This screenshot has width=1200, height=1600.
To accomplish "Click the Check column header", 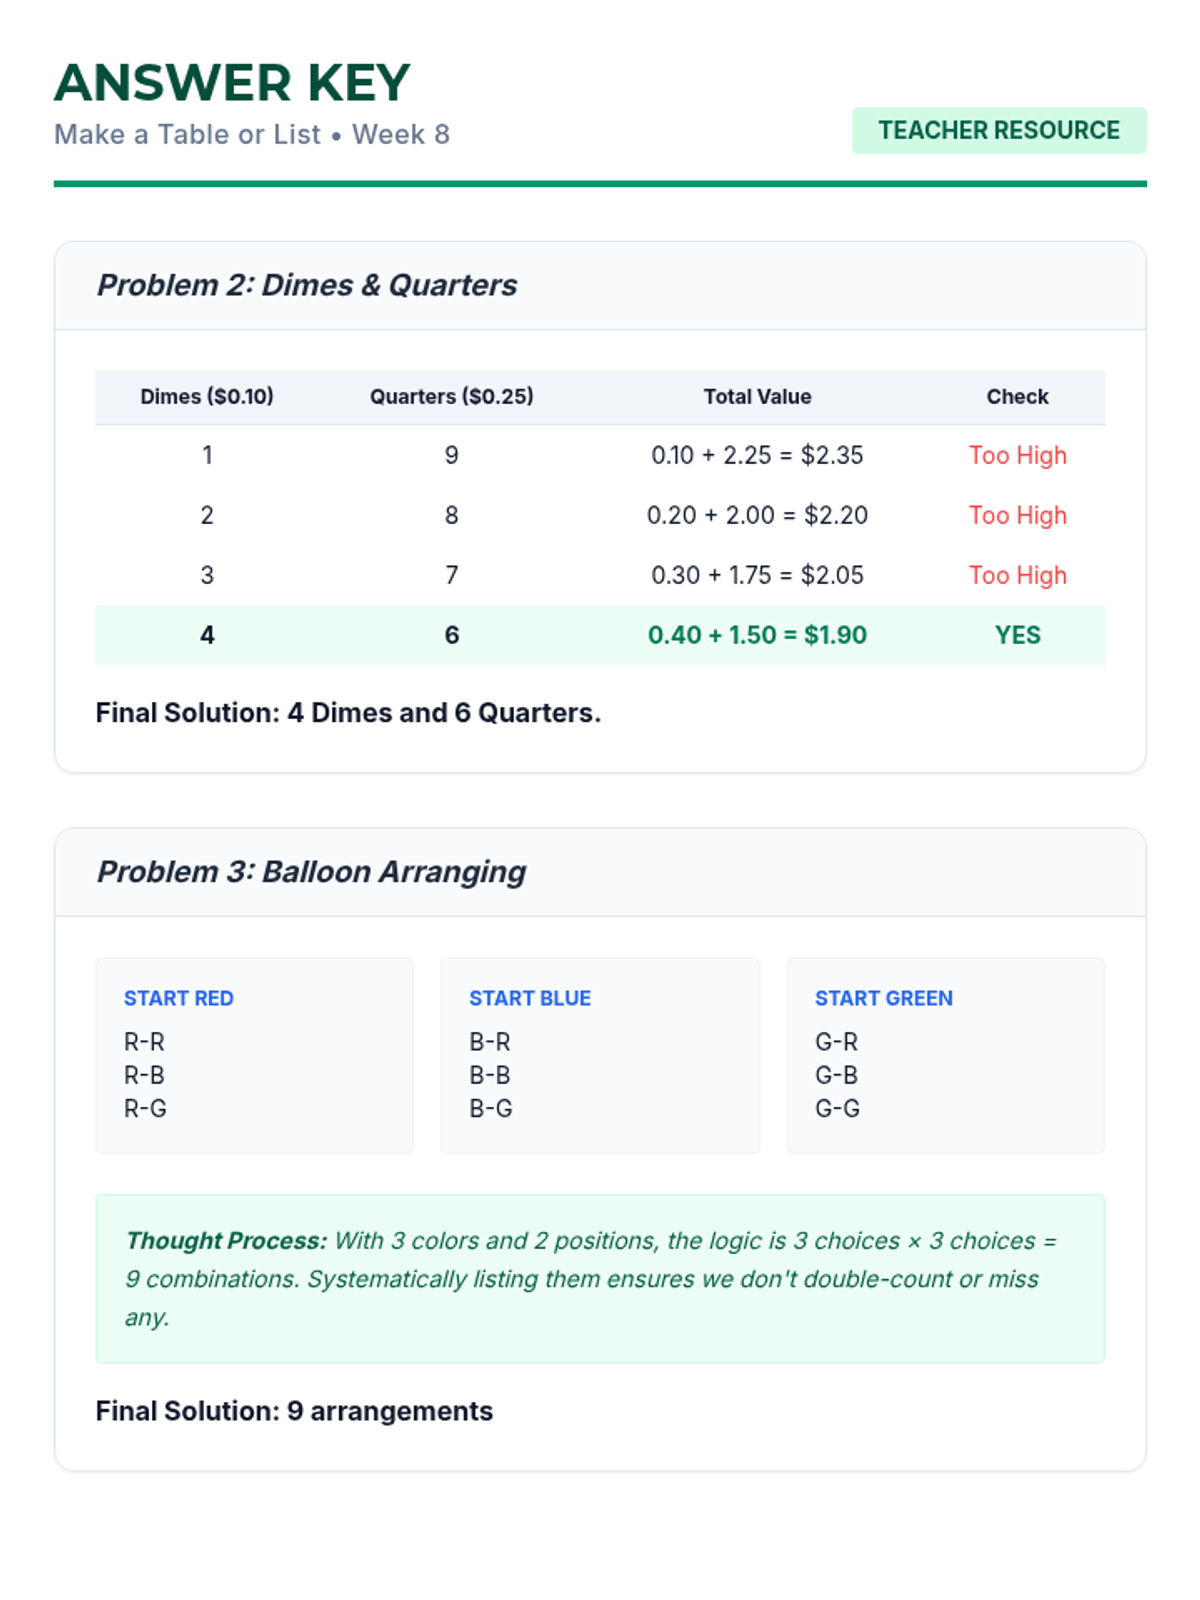I will click(x=1017, y=397).
